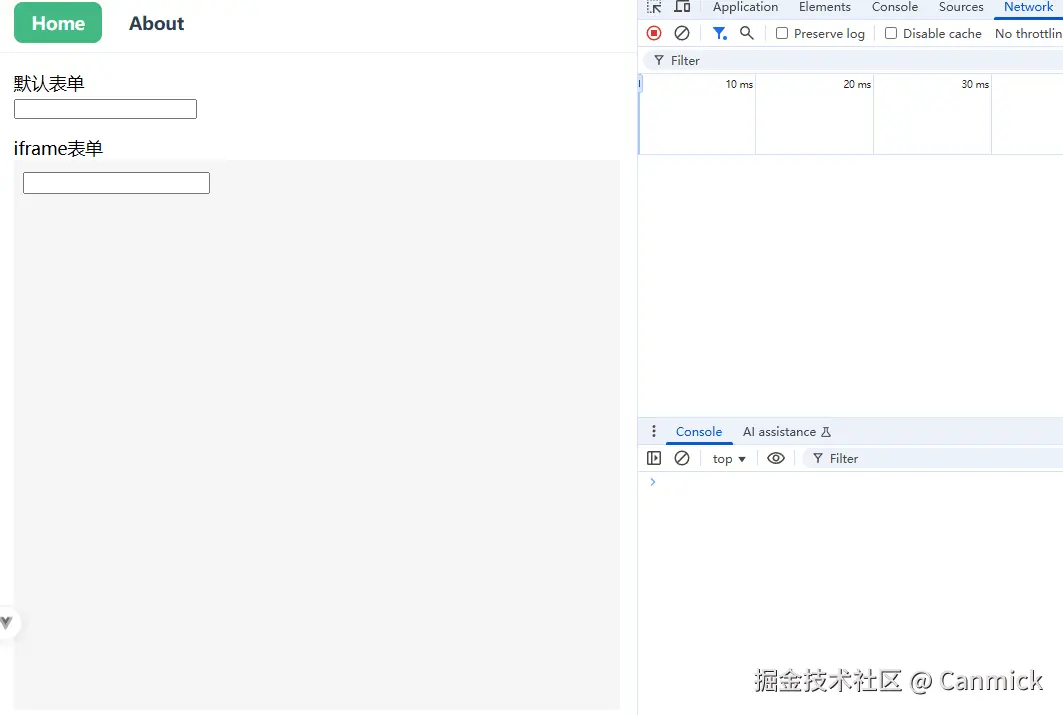
Task: Click the 20 ms mark on the network timeline
Action: pos(856,85)
